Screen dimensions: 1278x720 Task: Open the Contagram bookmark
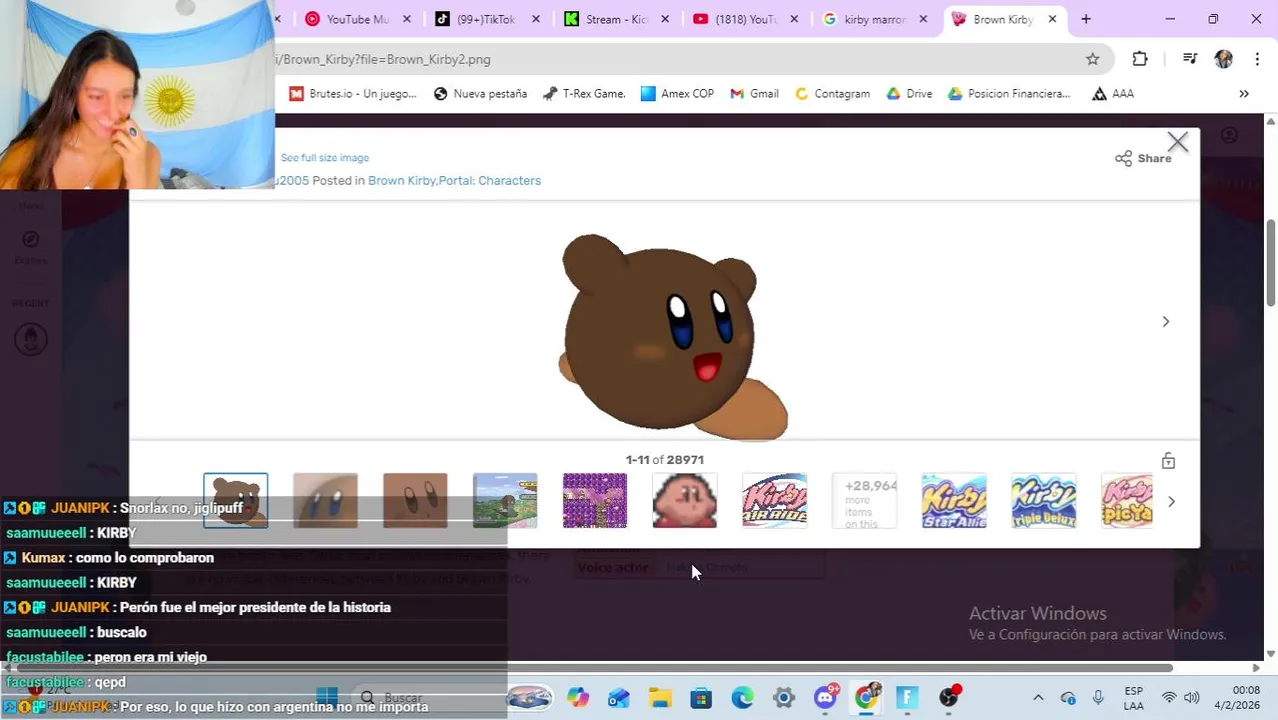coord(832,93)
